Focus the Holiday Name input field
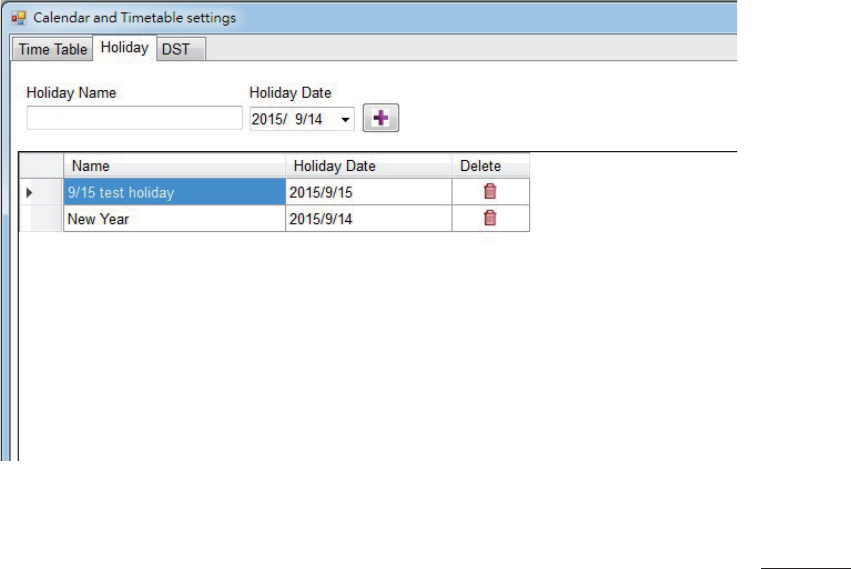The image size is (851, 569). tap(134, 118)
